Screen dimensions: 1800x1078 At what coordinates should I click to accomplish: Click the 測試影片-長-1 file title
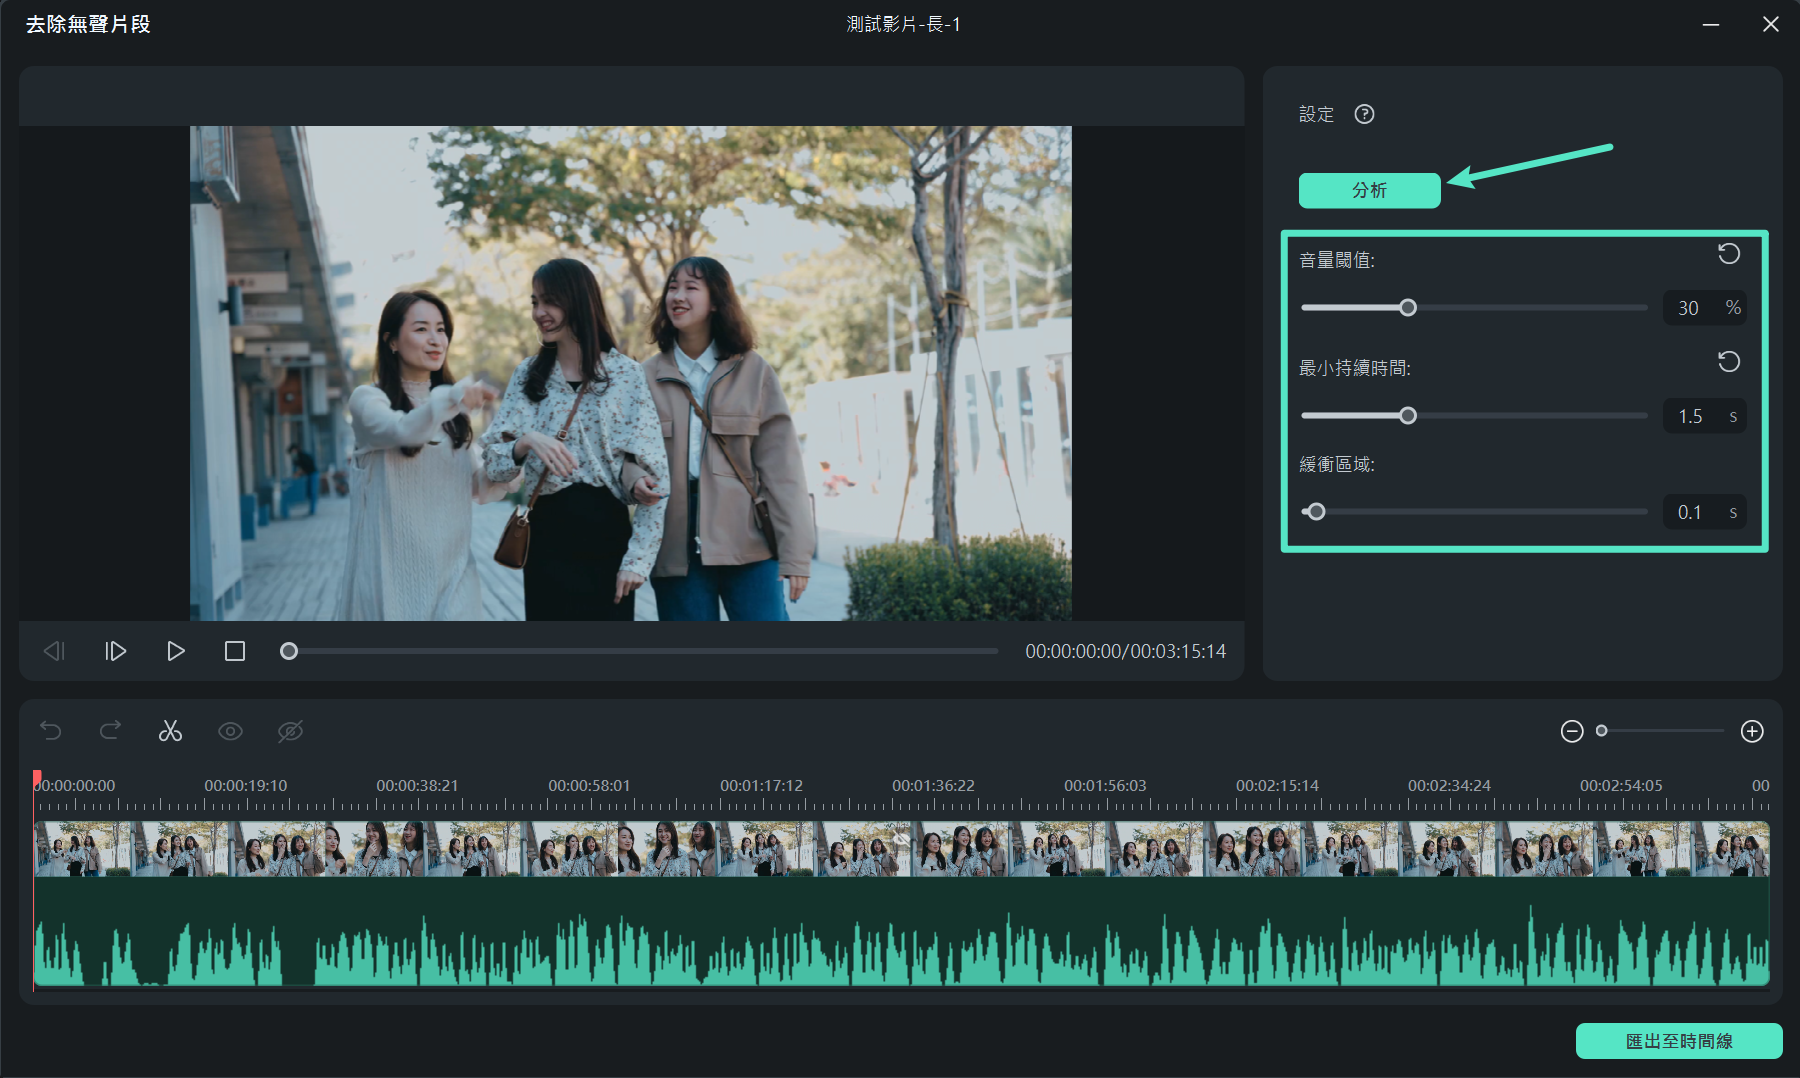[x=903, y=24]
